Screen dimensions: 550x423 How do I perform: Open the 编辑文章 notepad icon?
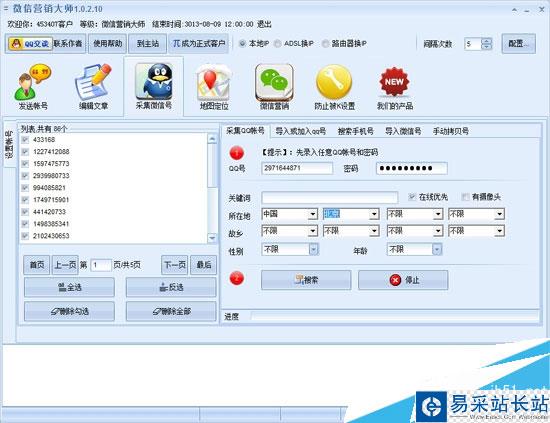click(93, 87)
